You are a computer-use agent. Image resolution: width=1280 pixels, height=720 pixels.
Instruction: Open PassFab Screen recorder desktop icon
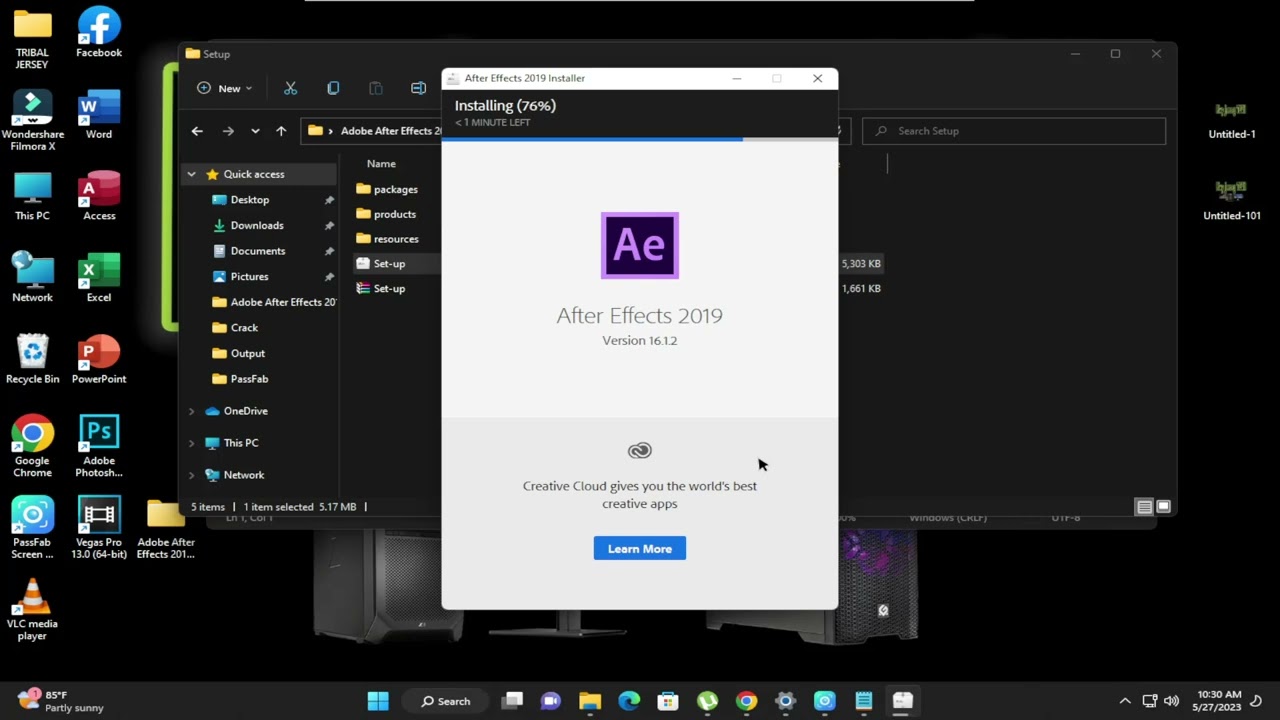coord(32,528)
